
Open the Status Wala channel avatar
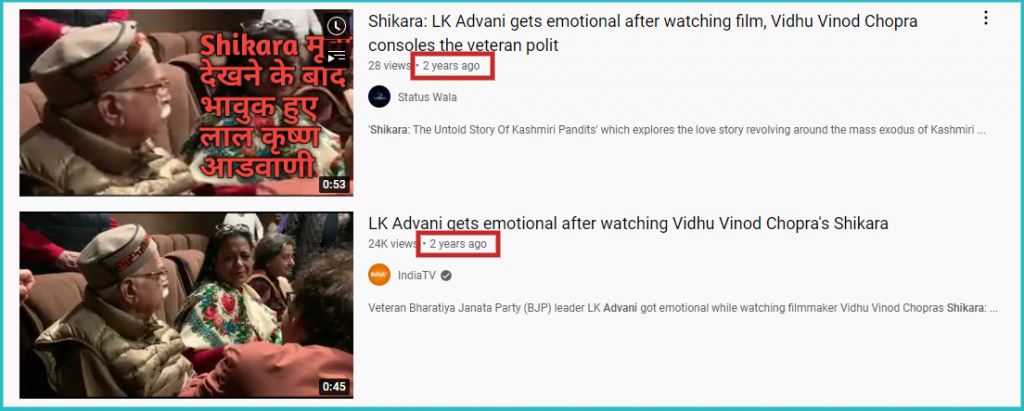coord(379,97)
